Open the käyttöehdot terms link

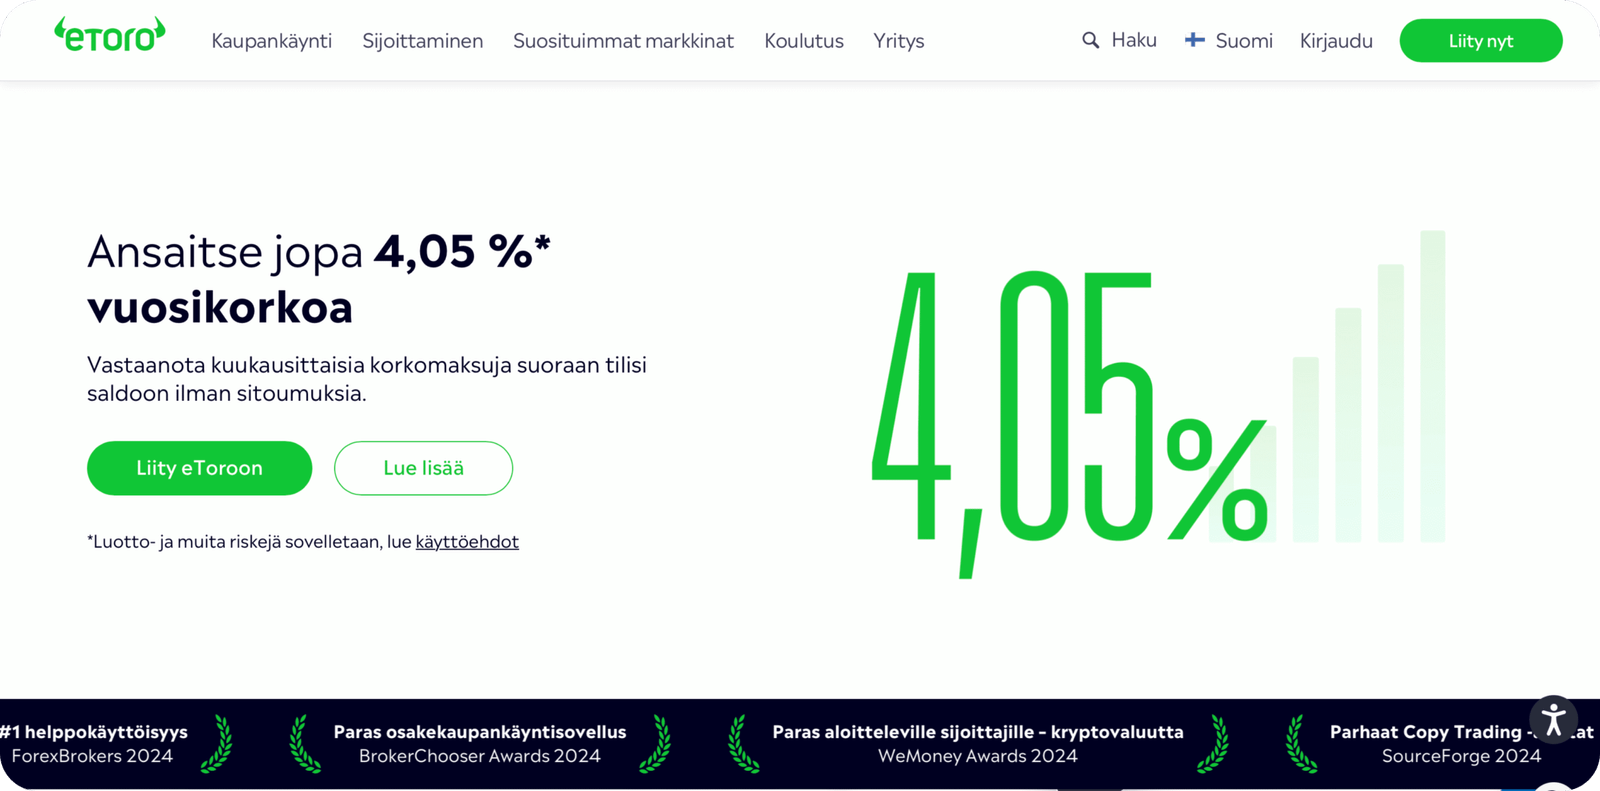(x=467, y=542)
